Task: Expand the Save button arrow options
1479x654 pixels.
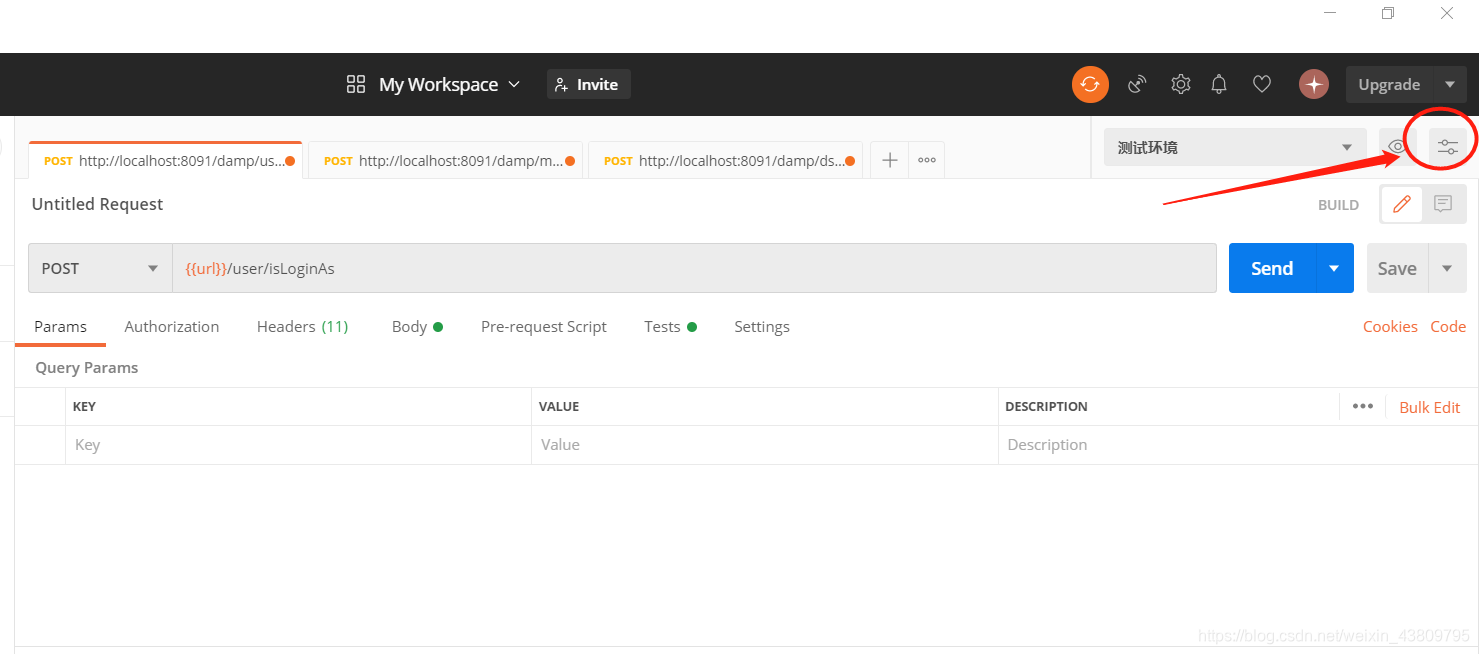Action: tap(1447, 268)
